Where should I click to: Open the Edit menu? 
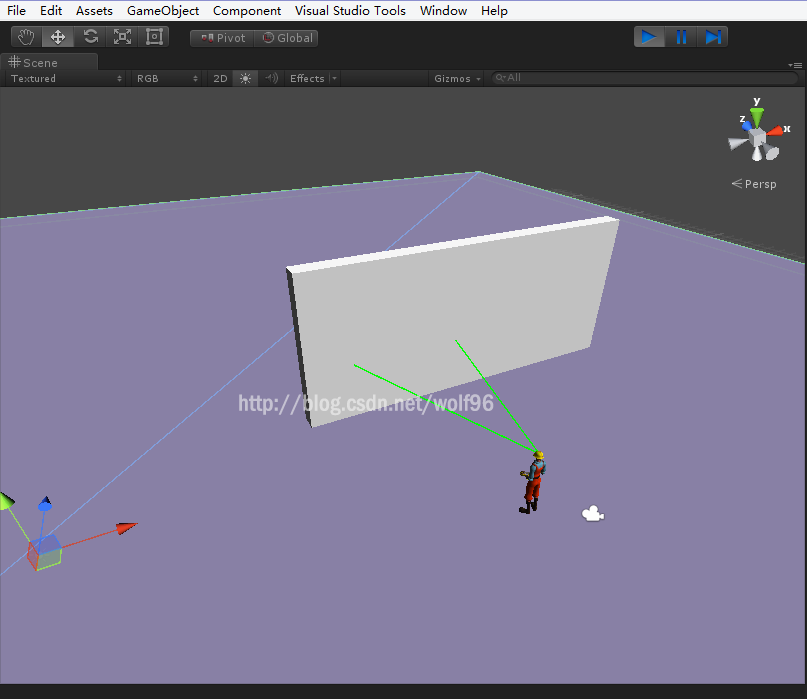51,11
